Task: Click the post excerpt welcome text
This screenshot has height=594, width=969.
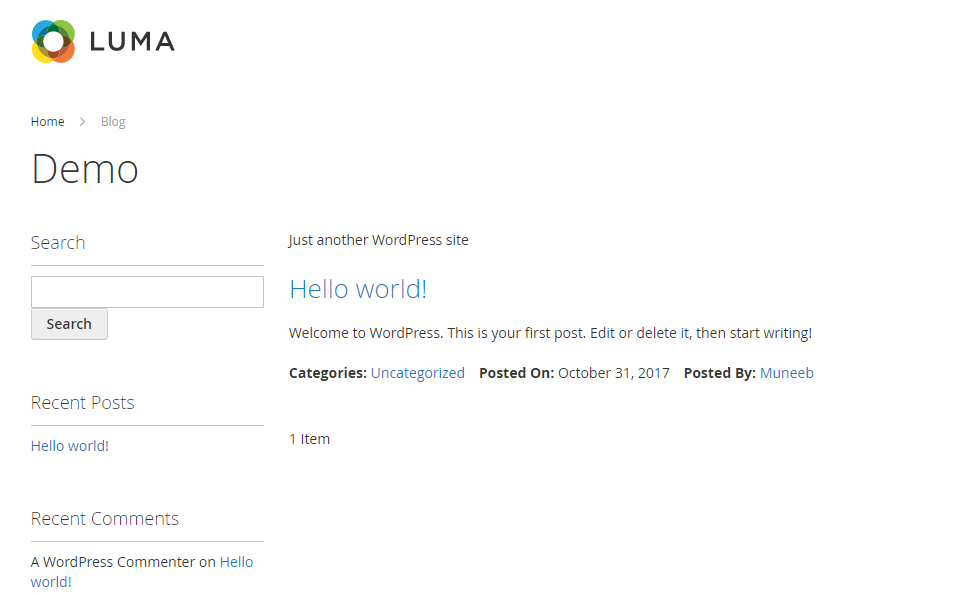Action: click(550, 333)
